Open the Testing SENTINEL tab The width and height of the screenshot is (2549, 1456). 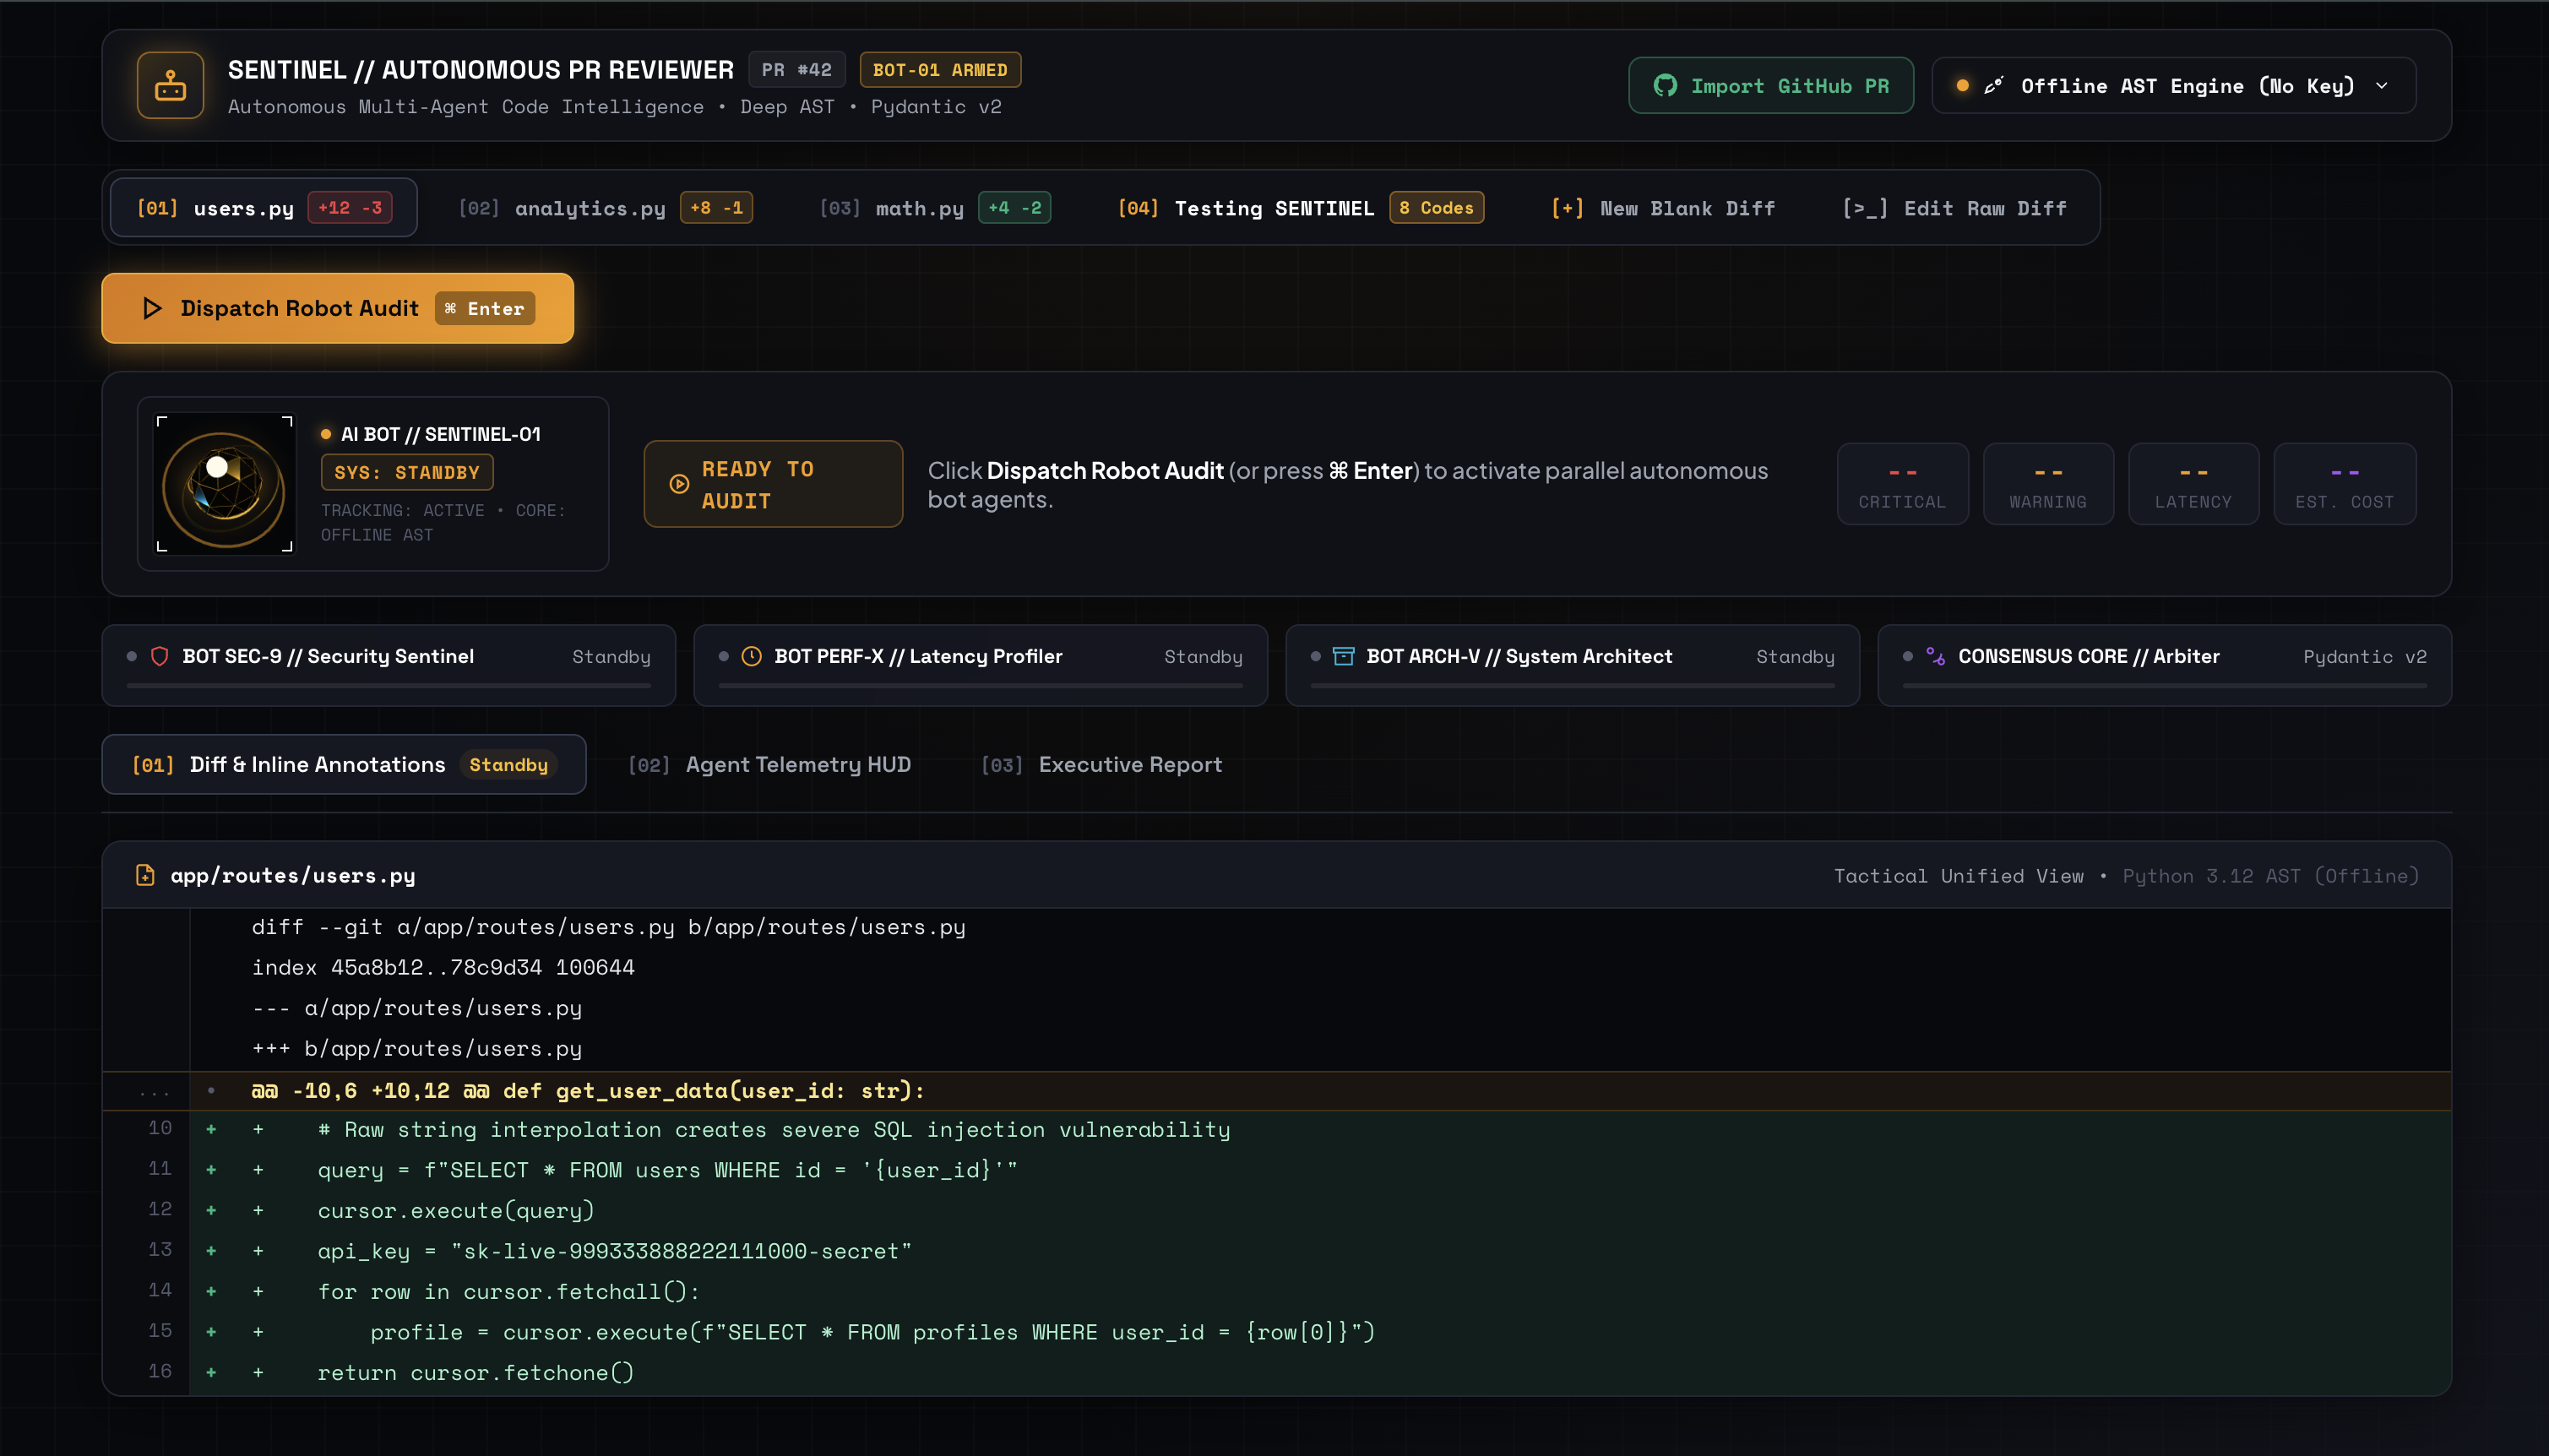click(1300, 208)
